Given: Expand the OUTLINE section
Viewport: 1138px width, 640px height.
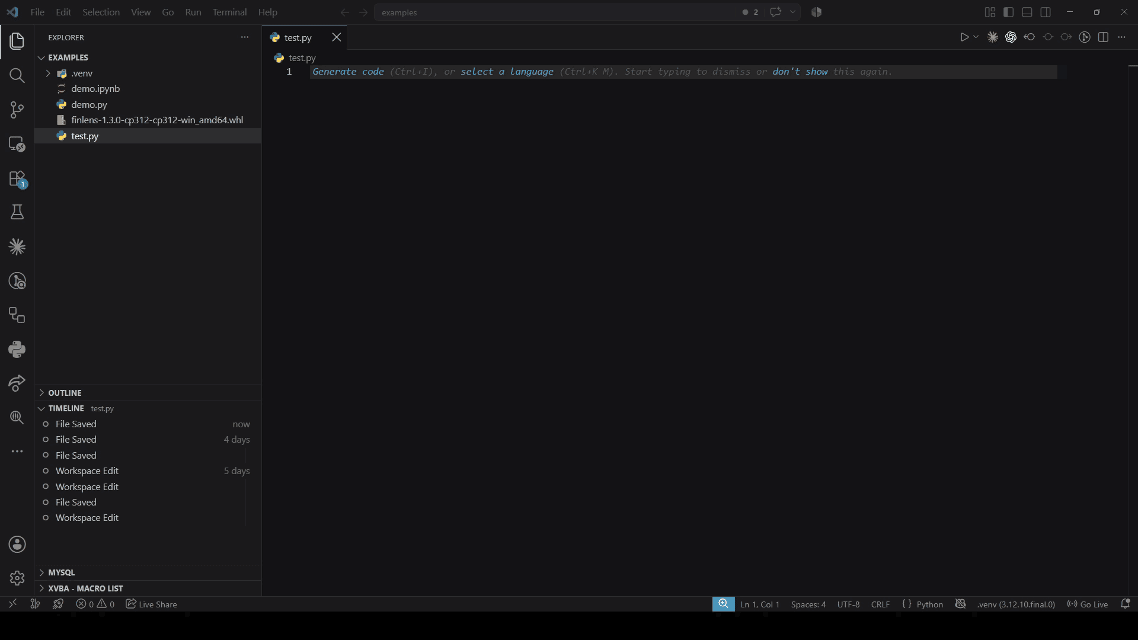Looking at the screenshot, I should 147,393.
